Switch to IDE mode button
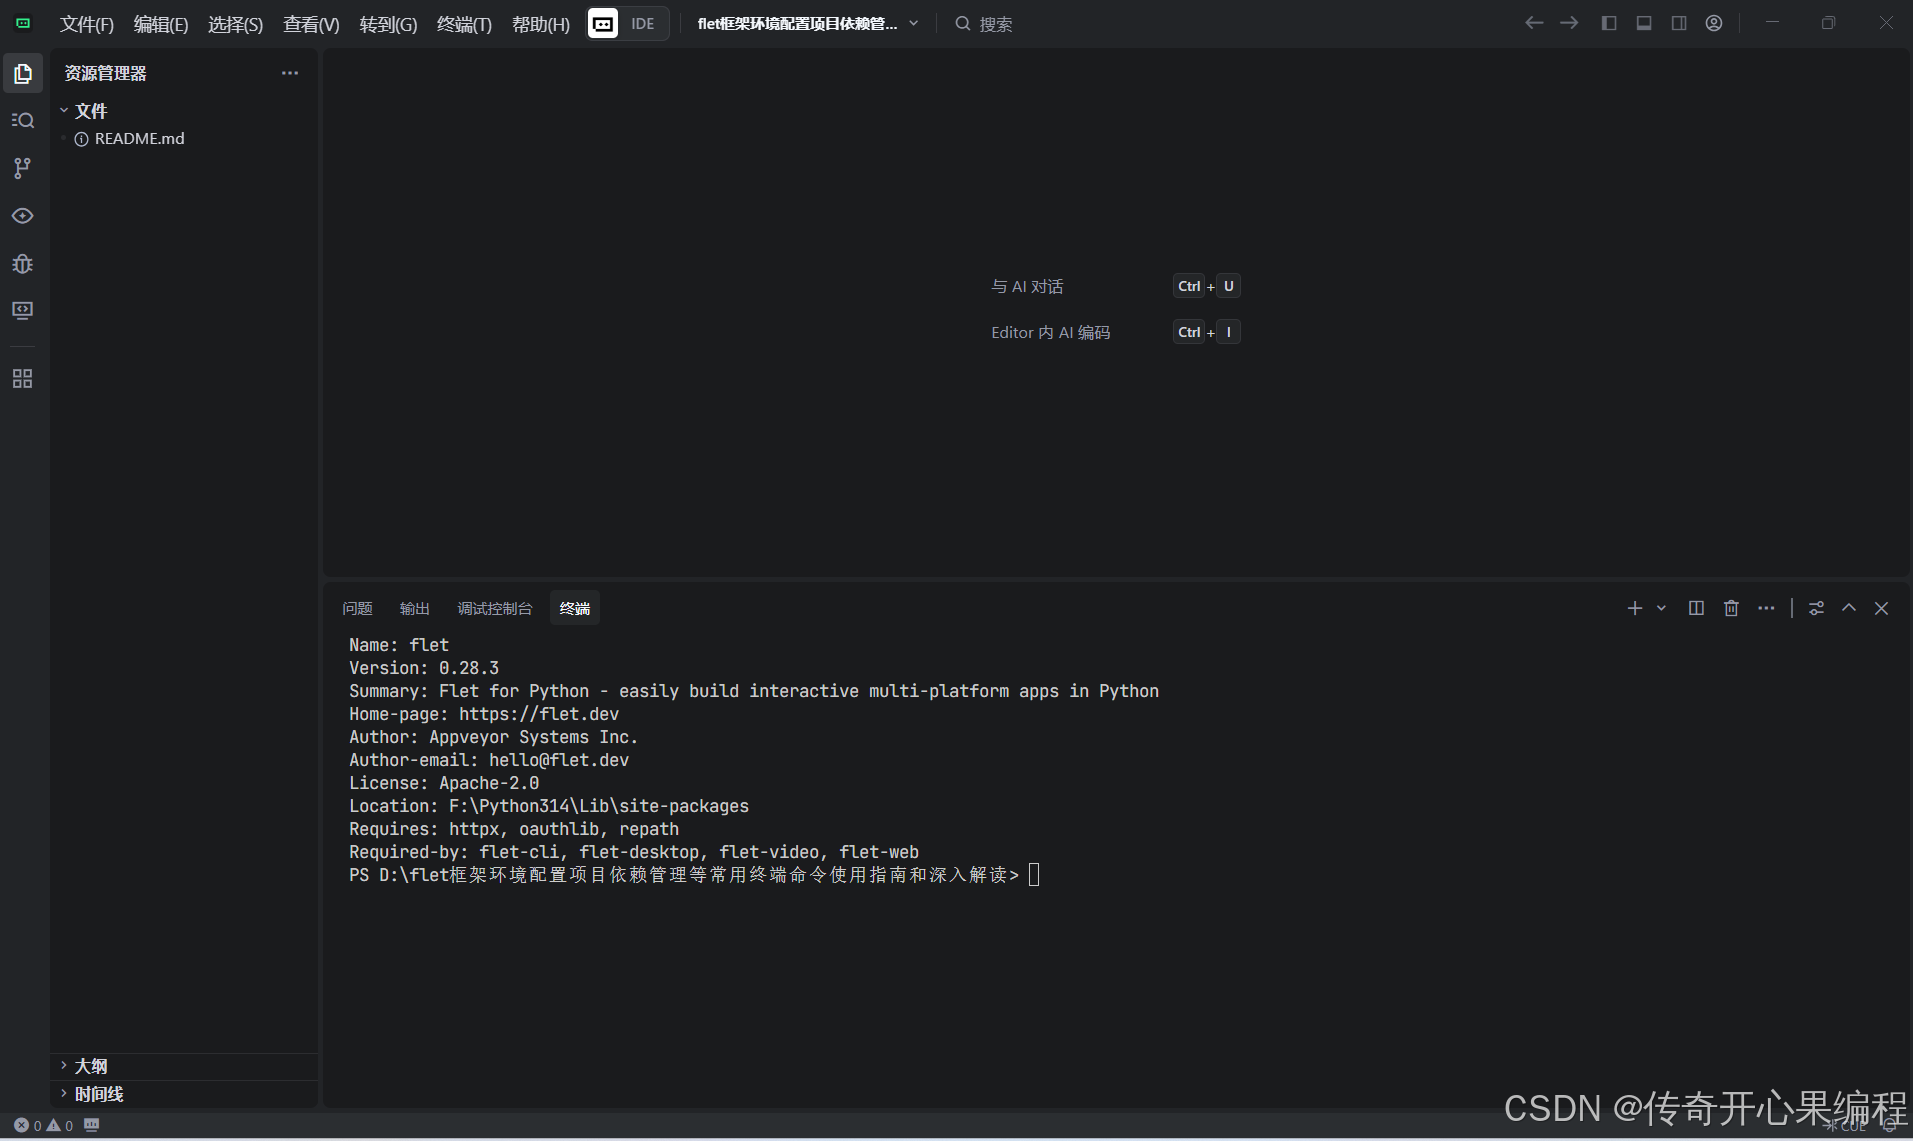 point(628,23)
